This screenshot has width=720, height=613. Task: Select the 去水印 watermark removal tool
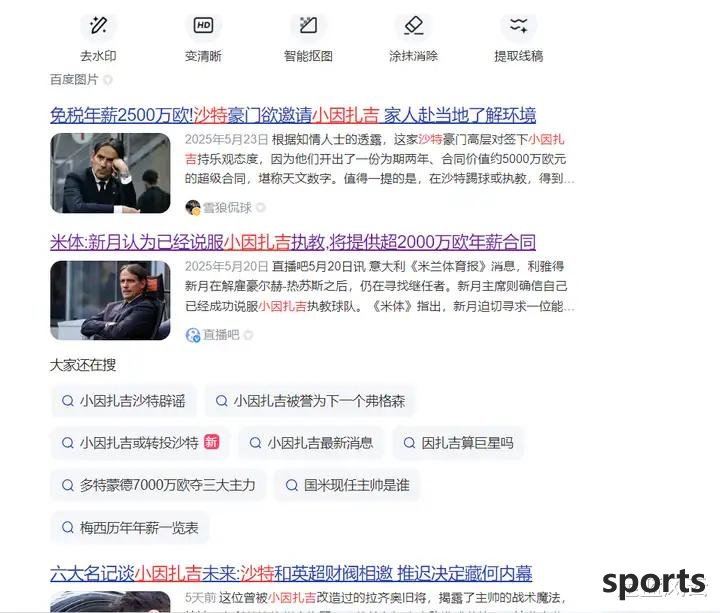pyautogui.click(x=98, y=26)
